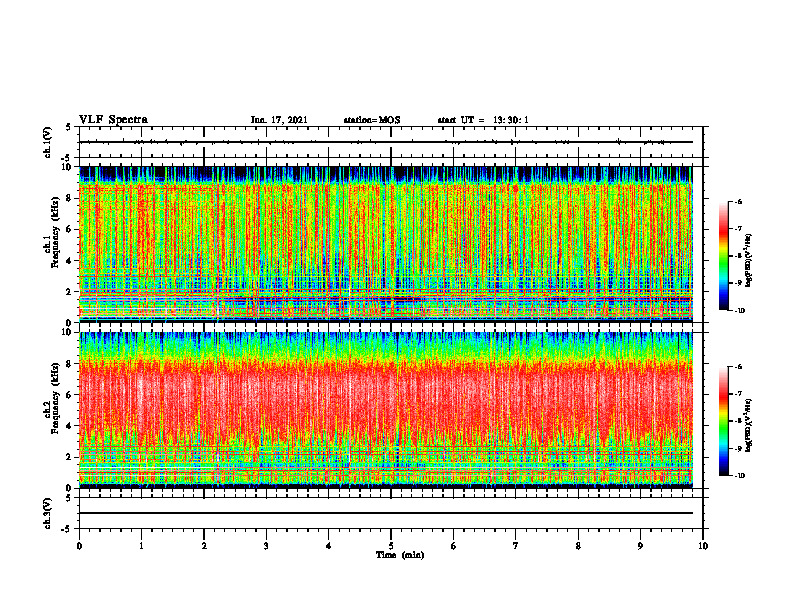Click the "-10" value on ch.2 color bar
This screenshot has width=792, height=612.
[x=739, y=476]
